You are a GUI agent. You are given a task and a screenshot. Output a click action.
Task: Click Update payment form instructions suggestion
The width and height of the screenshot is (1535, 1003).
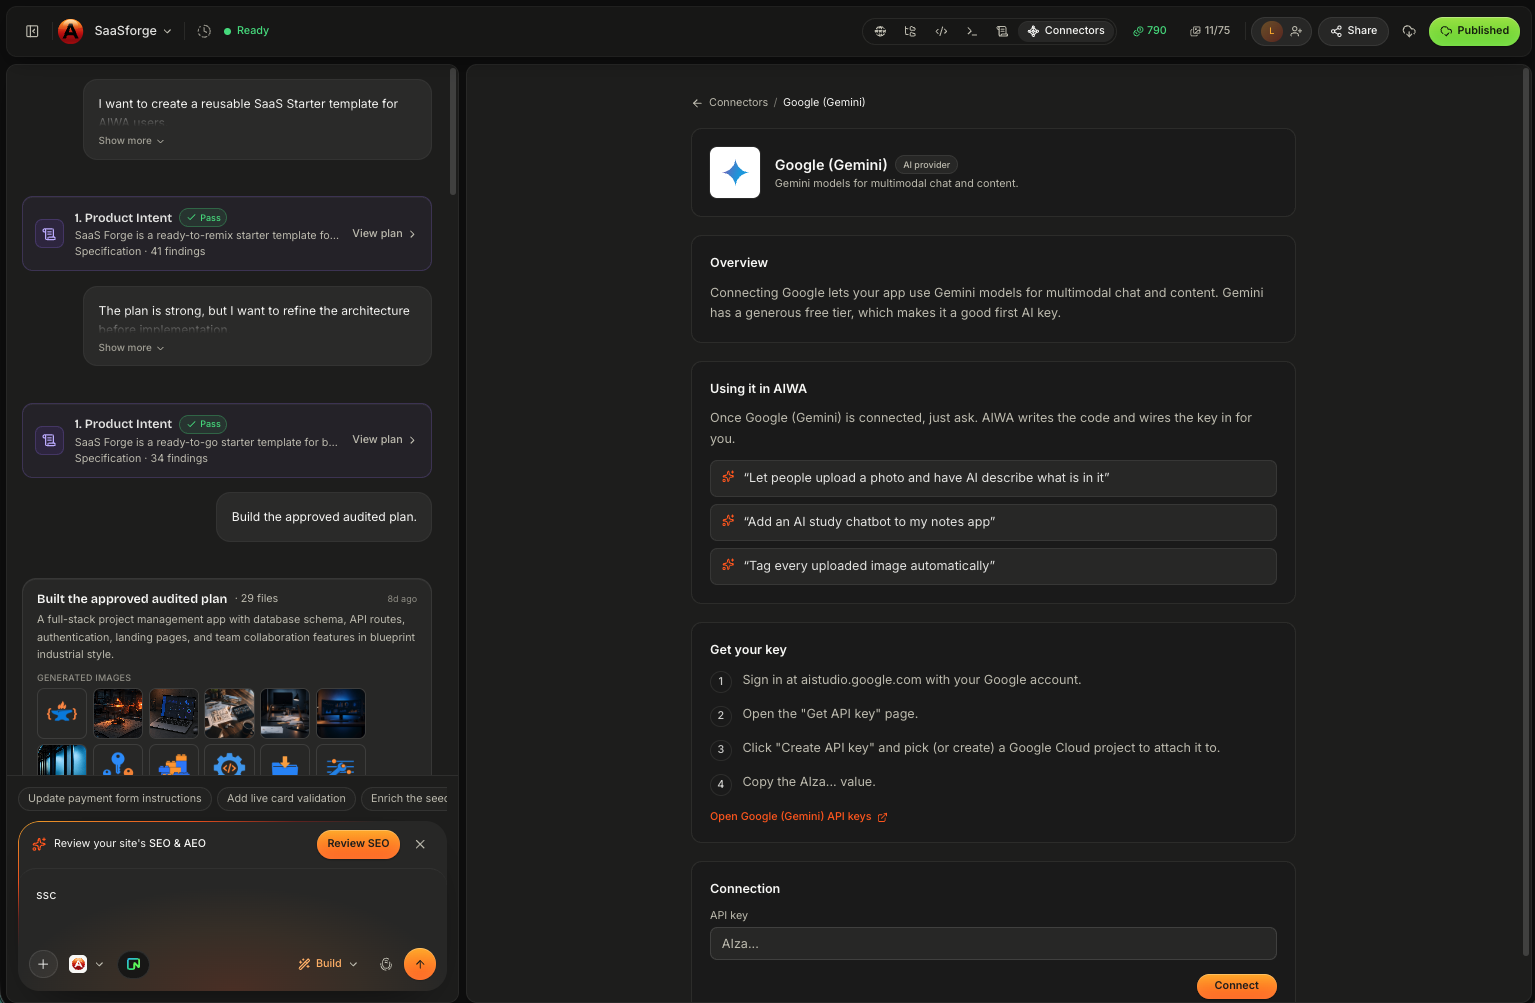click(115, 799)
